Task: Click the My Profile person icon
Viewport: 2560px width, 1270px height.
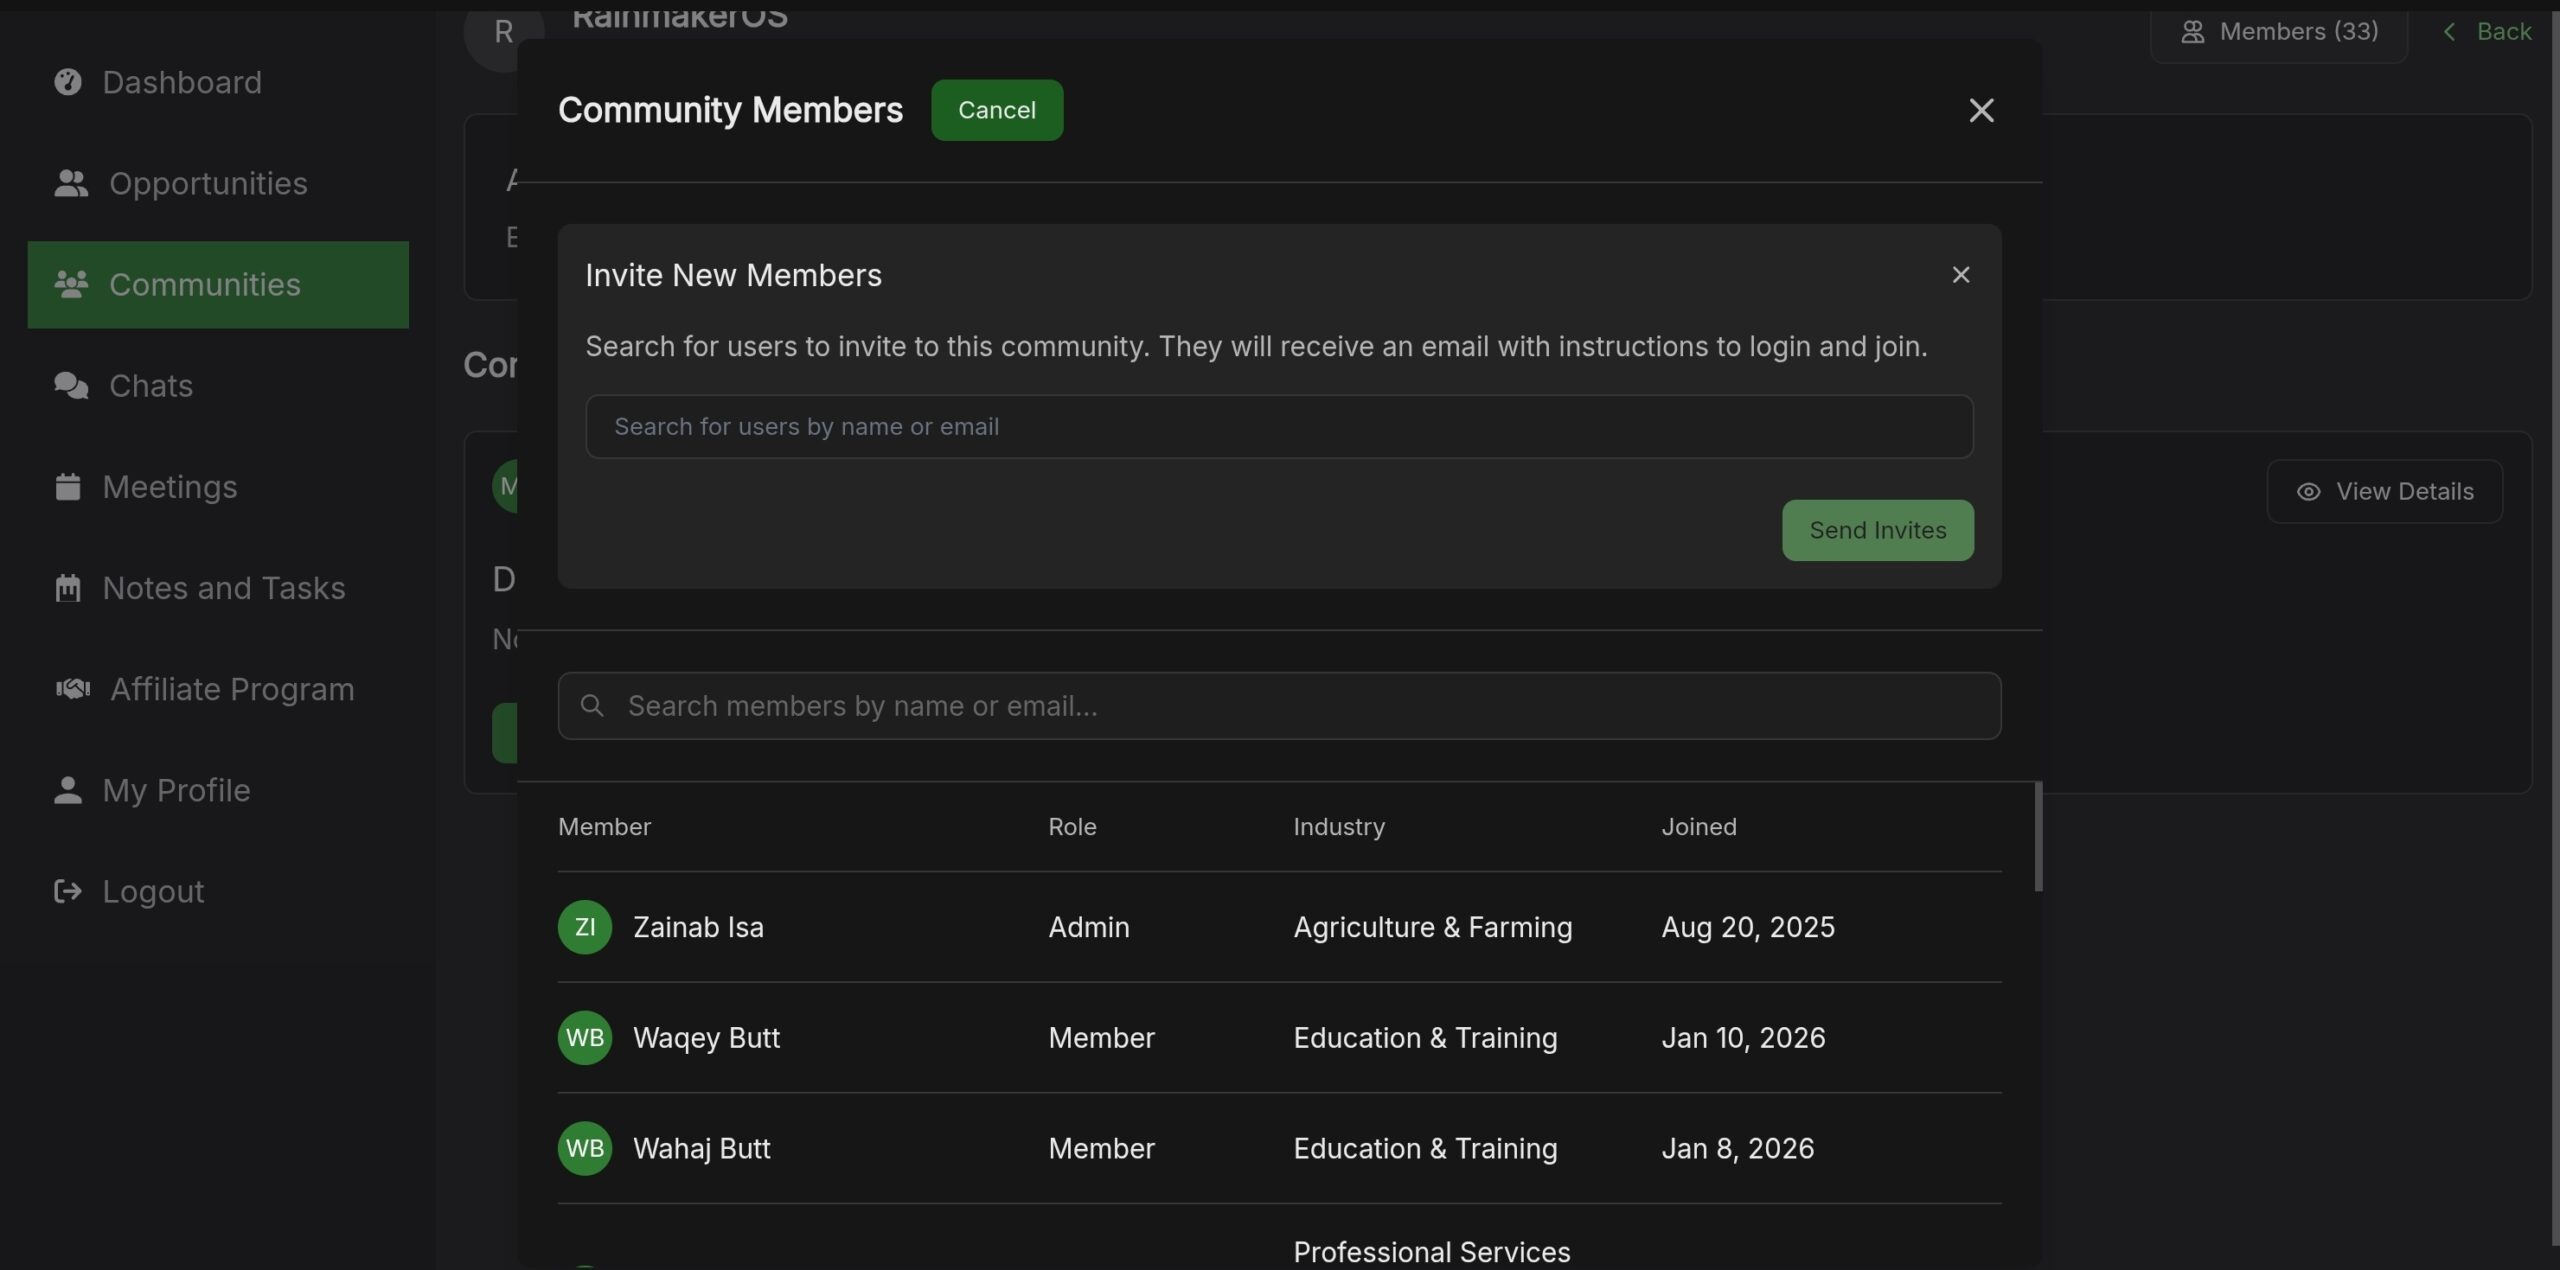Action: coord(68,790)
